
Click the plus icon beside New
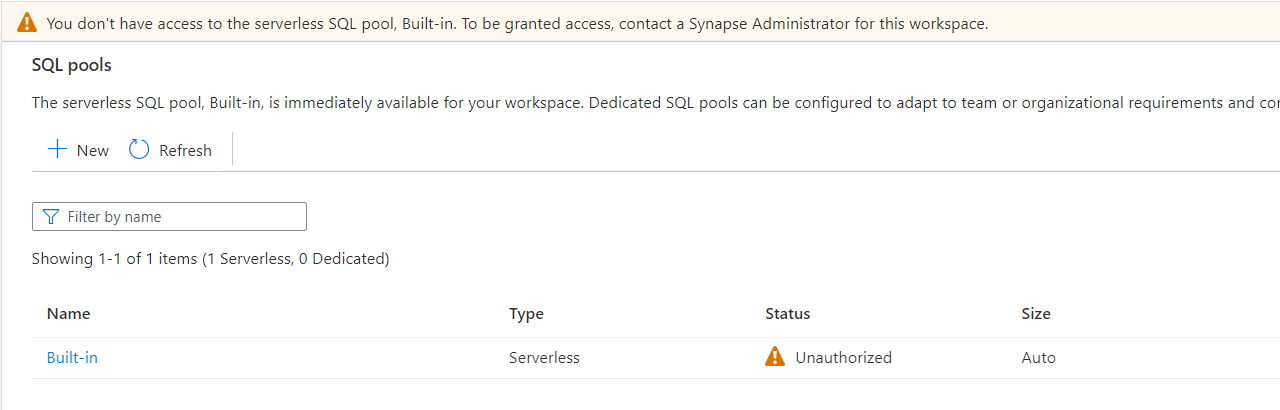coord(58,150)
